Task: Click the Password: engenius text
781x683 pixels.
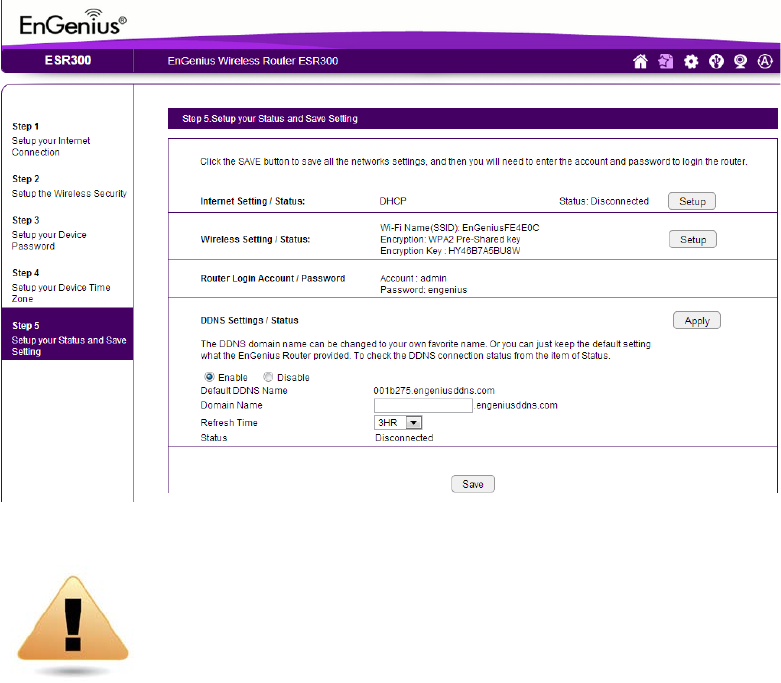Action: 423,290
